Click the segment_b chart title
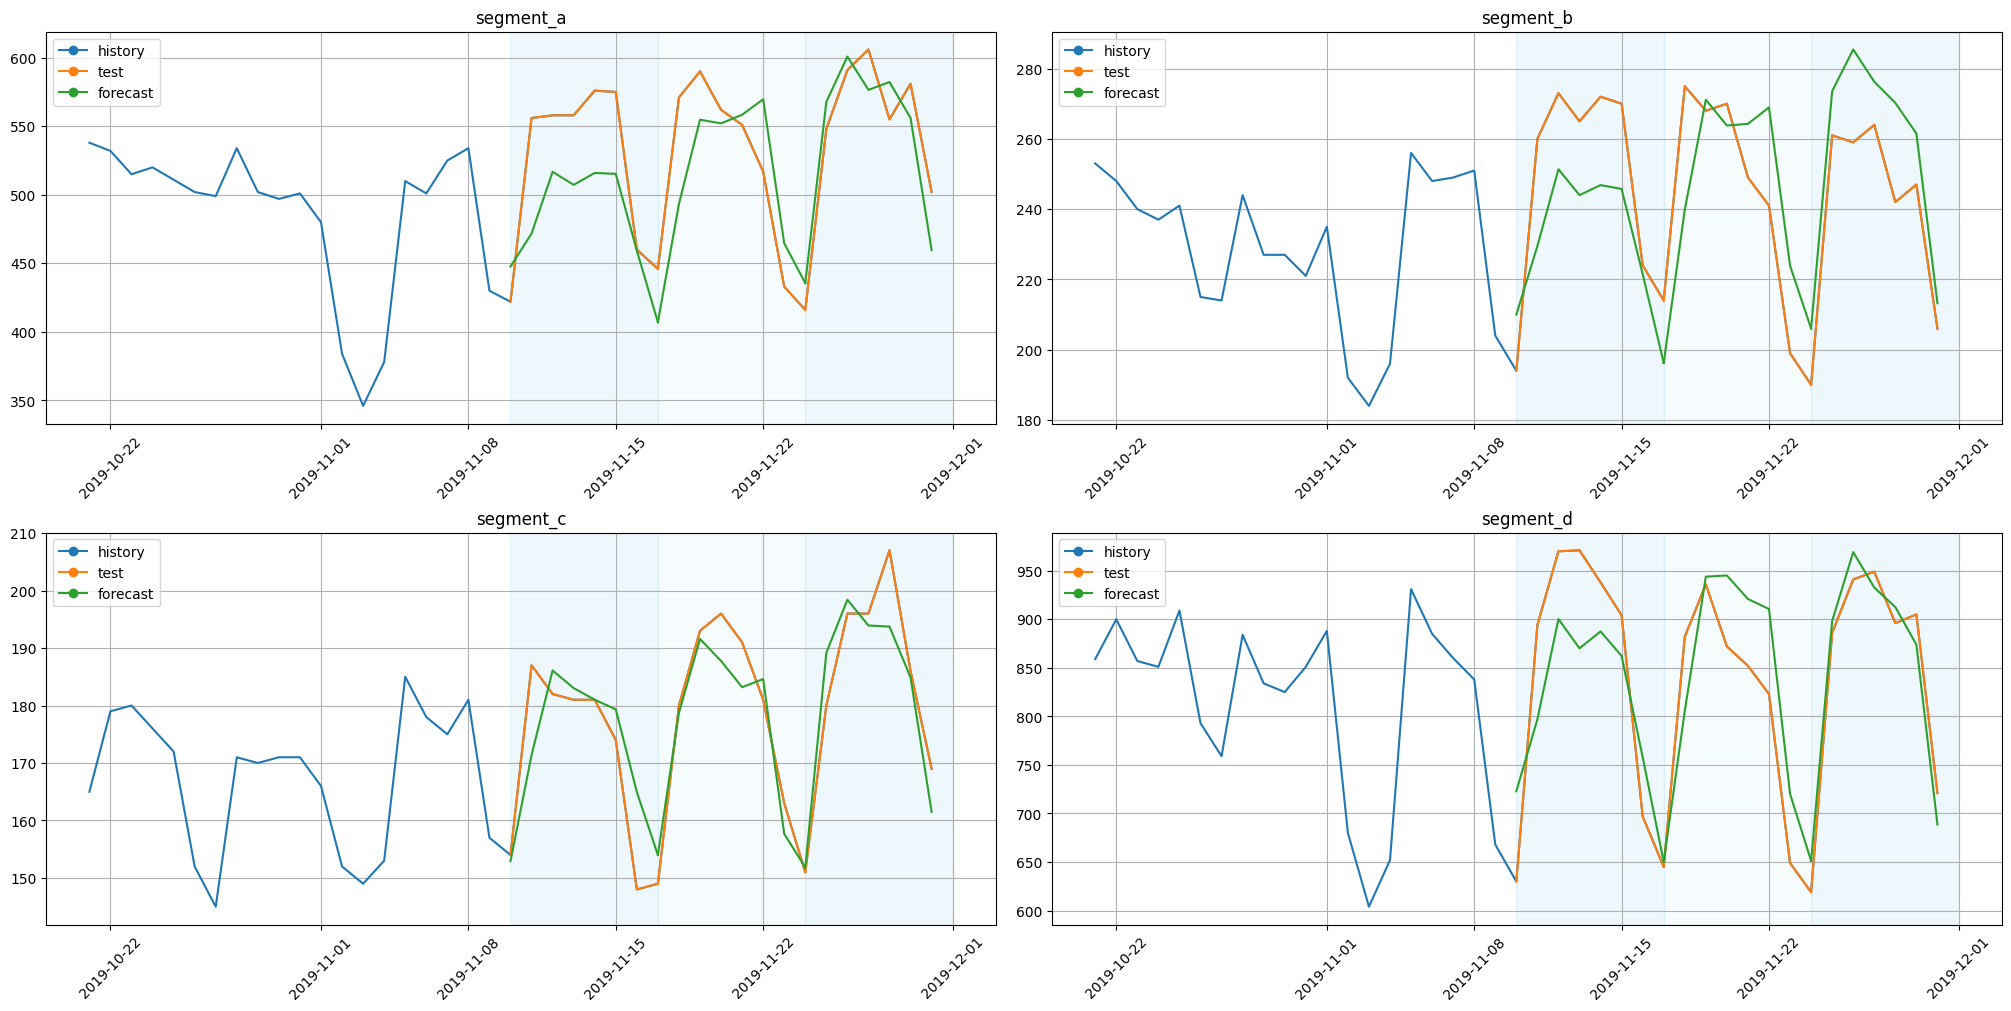Viewport: 2011px width, 1011px height. (1527, 18)
